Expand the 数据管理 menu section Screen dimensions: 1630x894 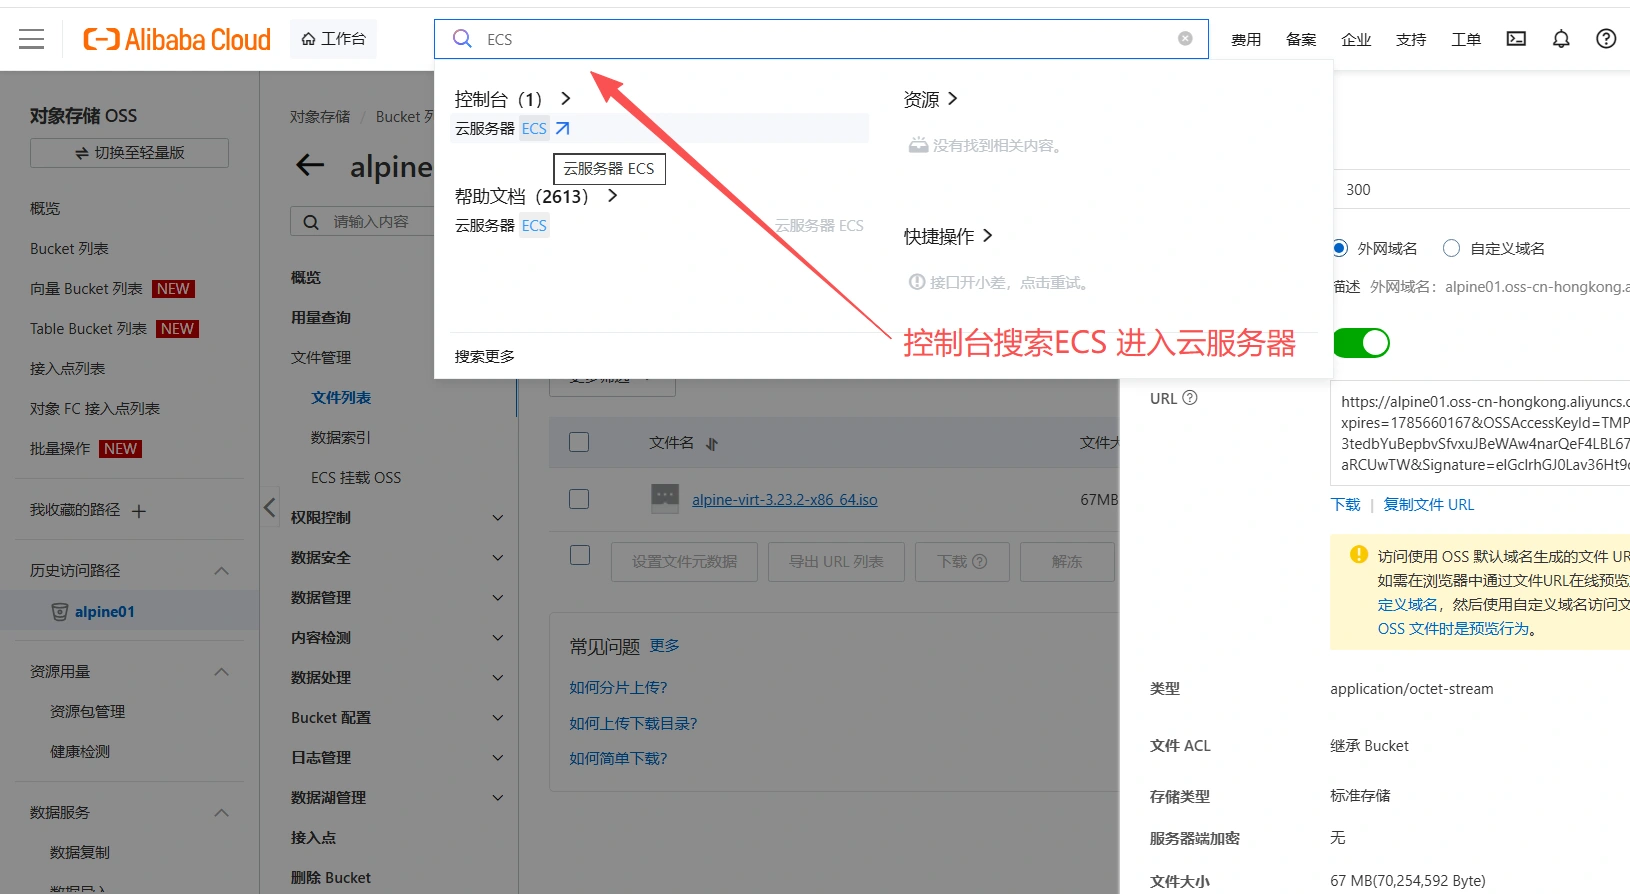point(498,598)
